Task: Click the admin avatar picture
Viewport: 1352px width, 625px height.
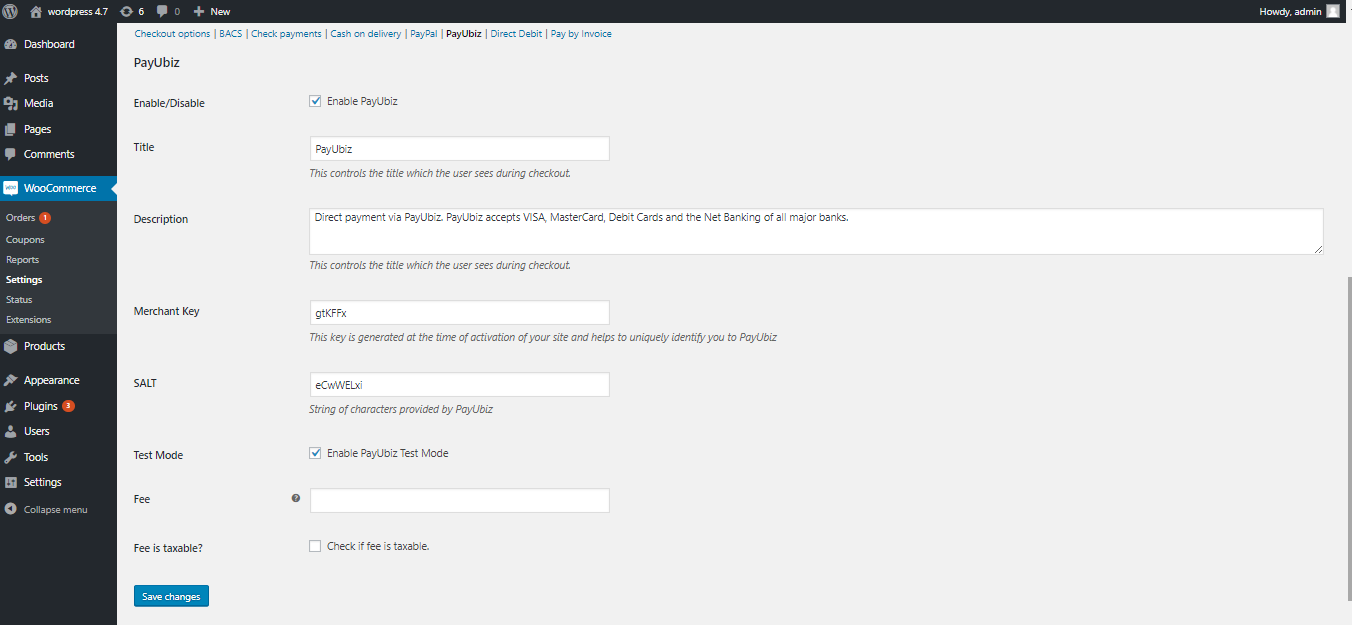Action: click(x=1333, y=11)
